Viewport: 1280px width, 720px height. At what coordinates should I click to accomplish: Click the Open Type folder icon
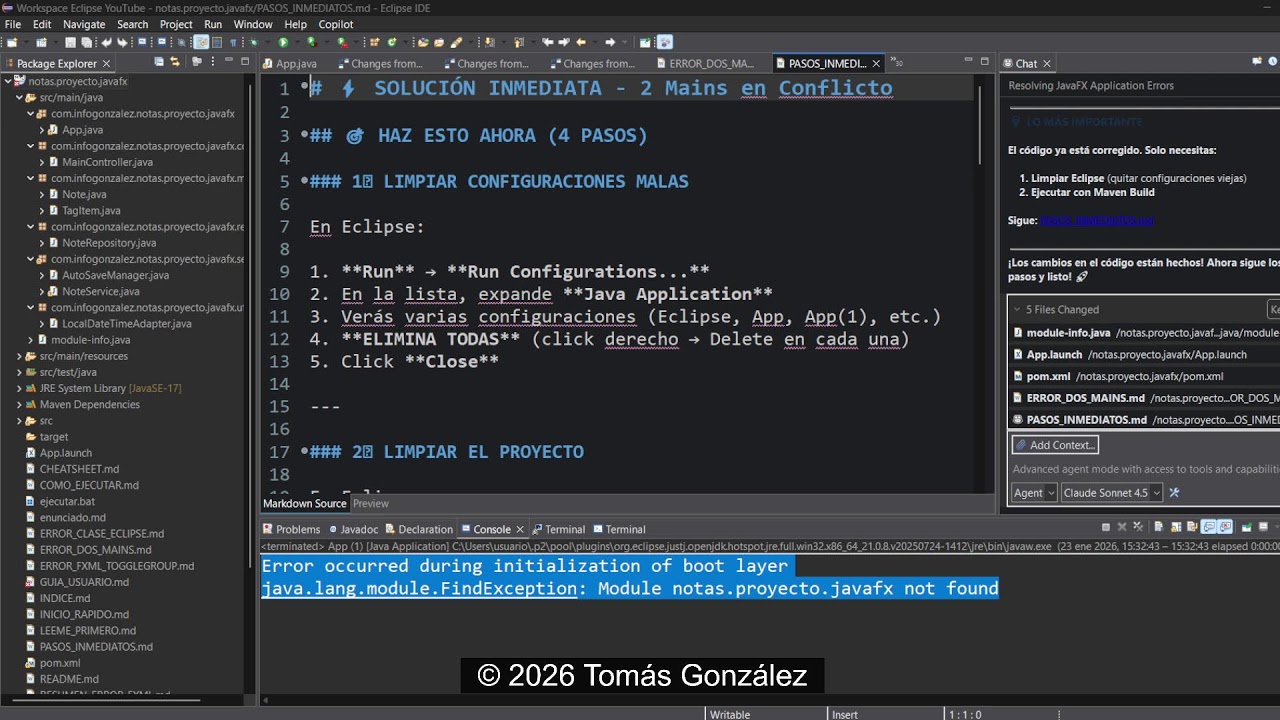(423, 43)
